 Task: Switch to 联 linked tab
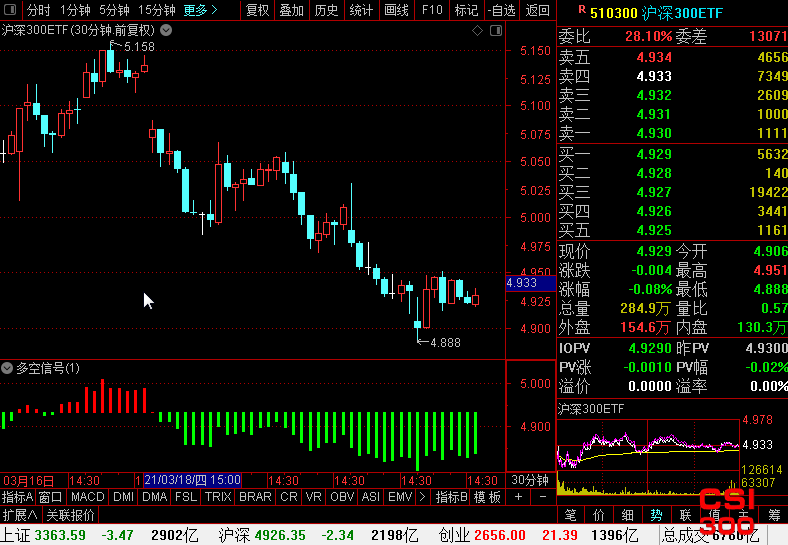[x=685, y=515]
